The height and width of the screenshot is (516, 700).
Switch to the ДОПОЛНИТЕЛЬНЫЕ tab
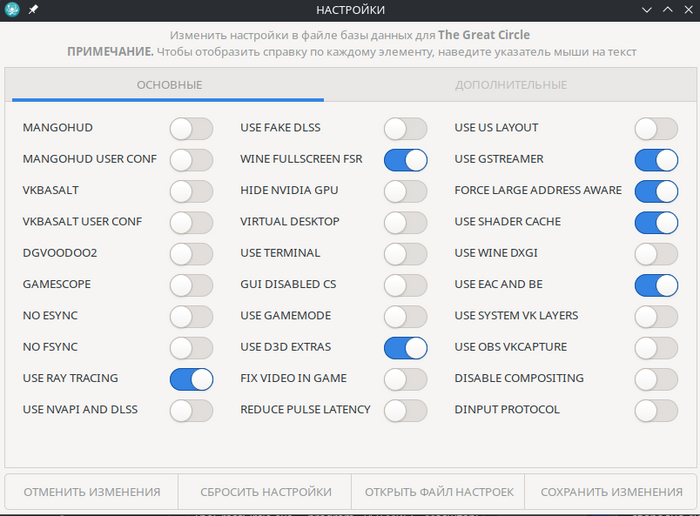pyautogui.click(x=511, y=85)
